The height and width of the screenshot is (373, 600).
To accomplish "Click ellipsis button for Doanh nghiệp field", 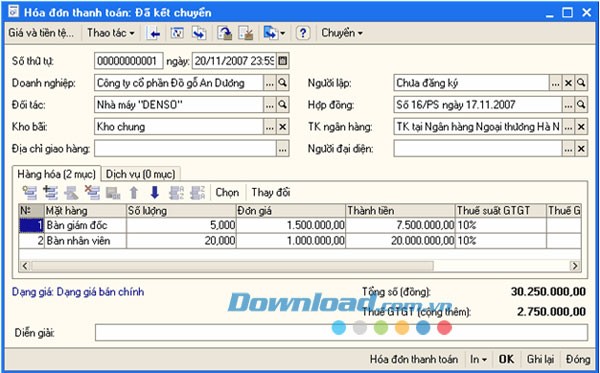I will [x=270, y=83].
